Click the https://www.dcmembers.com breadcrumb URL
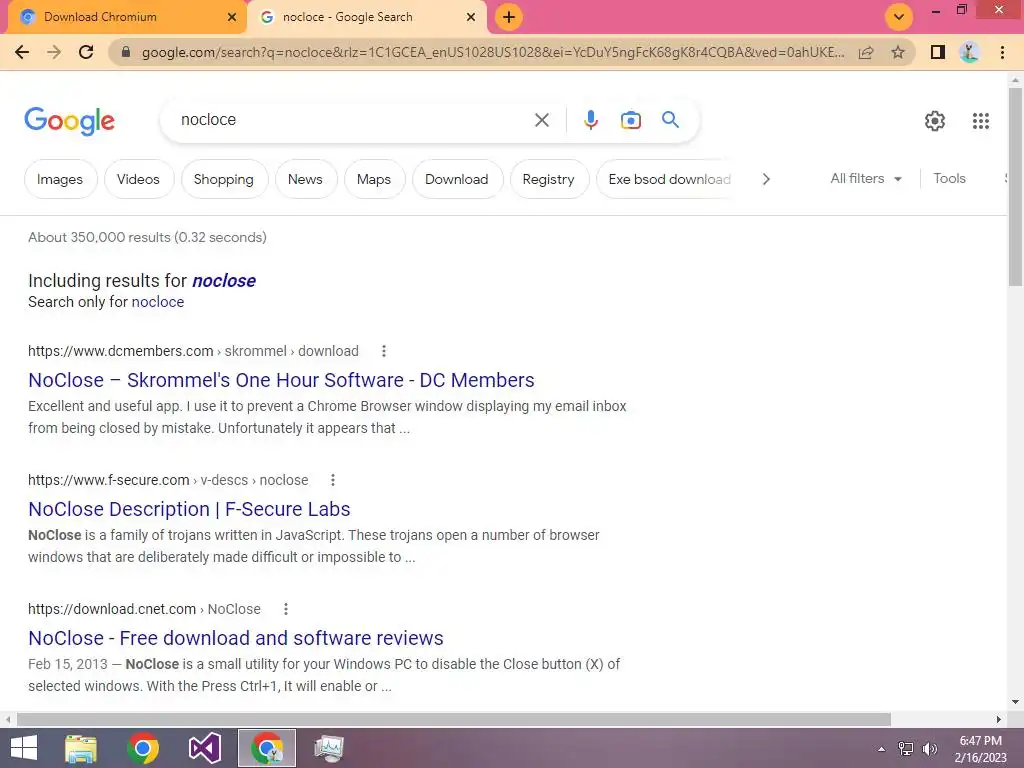The width and height of the screenshot is (1024, 768). tap(121, 351)
